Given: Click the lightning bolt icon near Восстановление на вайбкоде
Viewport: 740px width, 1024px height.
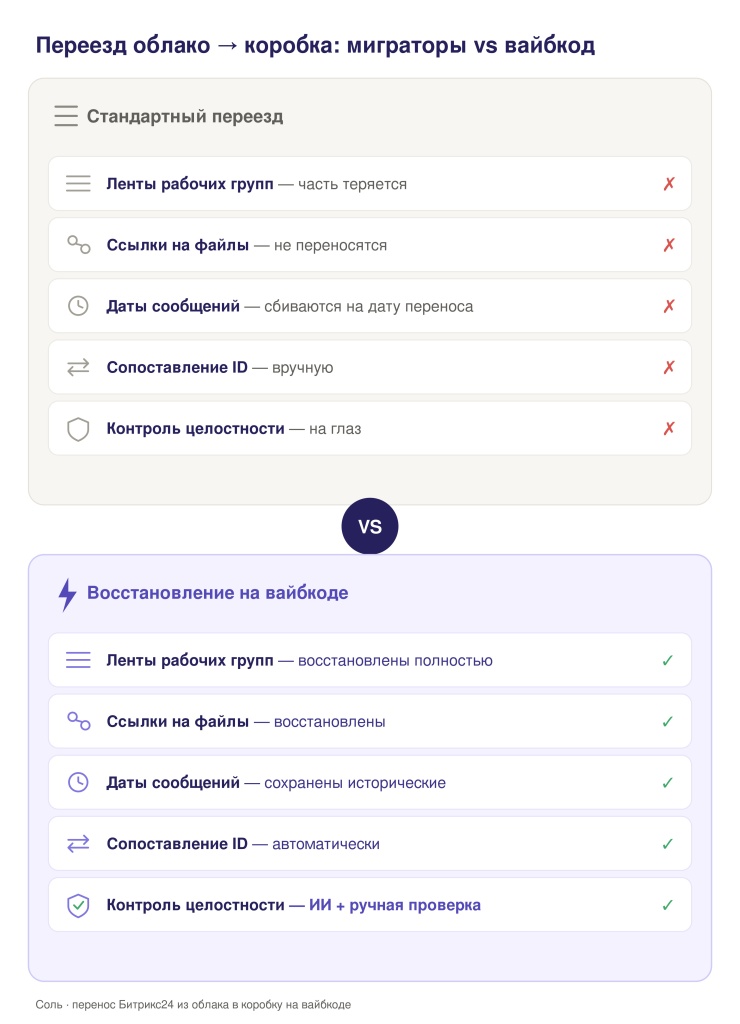Looking at the screenshot, I should pos(67,594).
